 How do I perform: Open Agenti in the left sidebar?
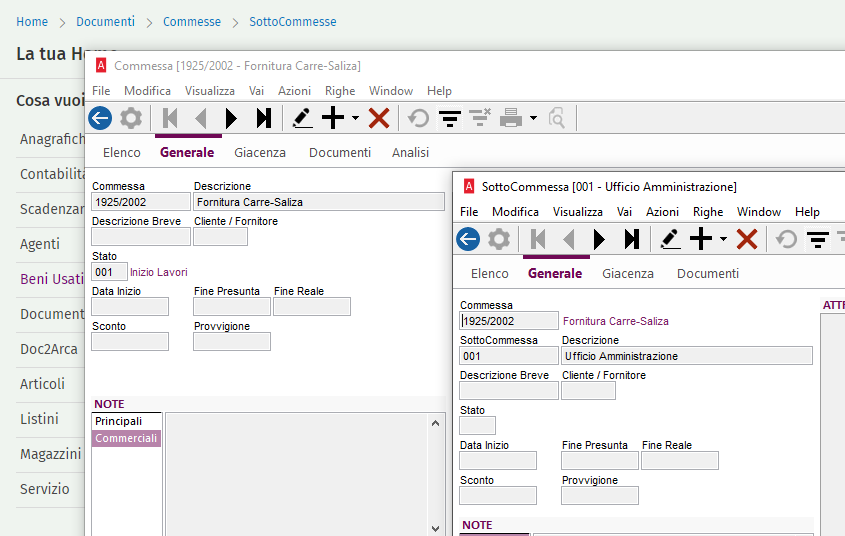coord(40,244)
